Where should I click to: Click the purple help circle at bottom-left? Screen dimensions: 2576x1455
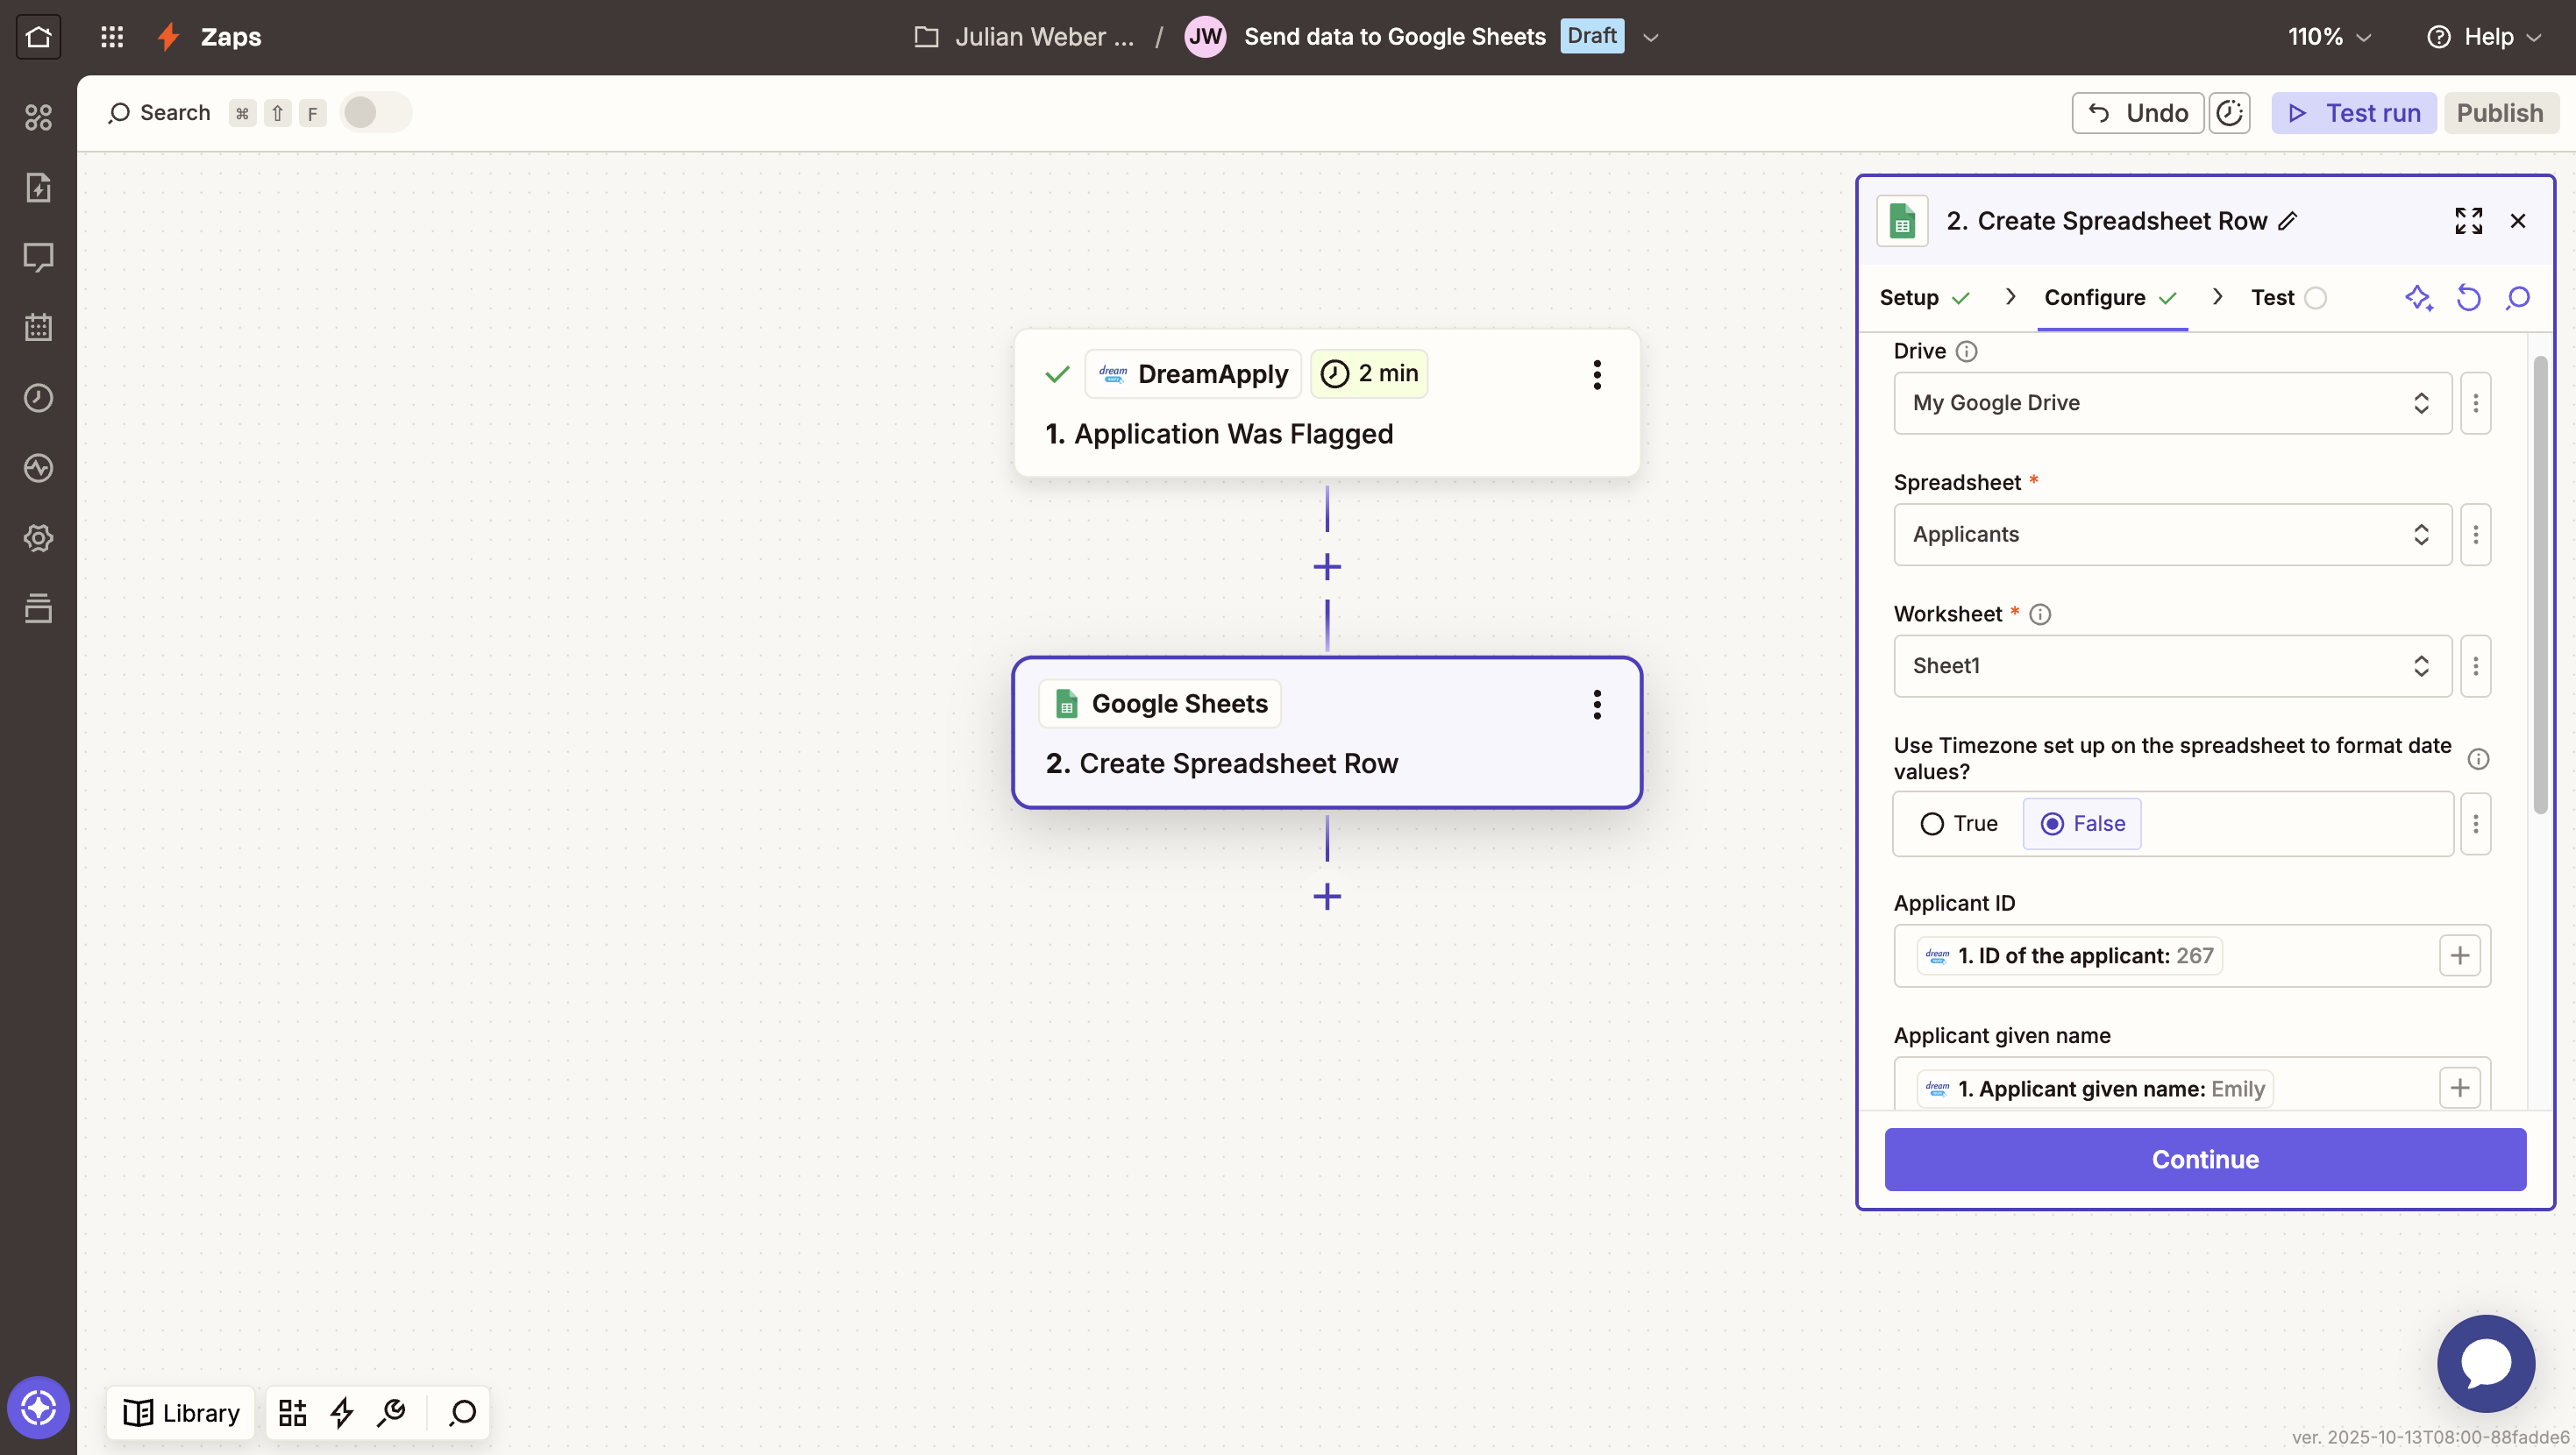pos(38,1407)
